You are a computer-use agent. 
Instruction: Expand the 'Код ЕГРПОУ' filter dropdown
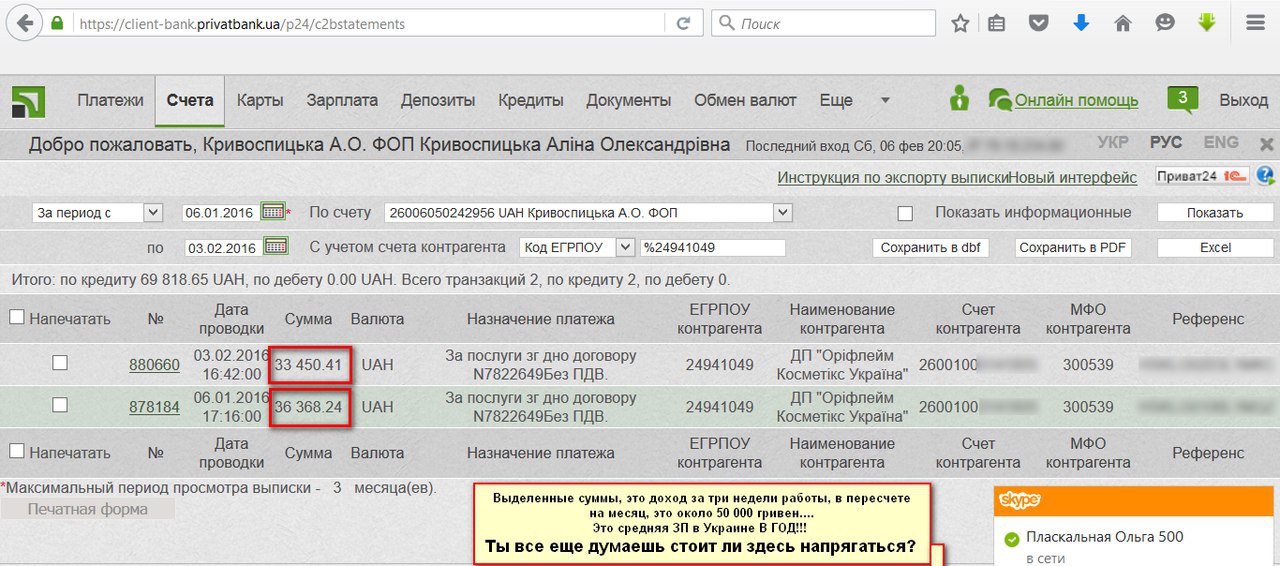coord(625,247)
